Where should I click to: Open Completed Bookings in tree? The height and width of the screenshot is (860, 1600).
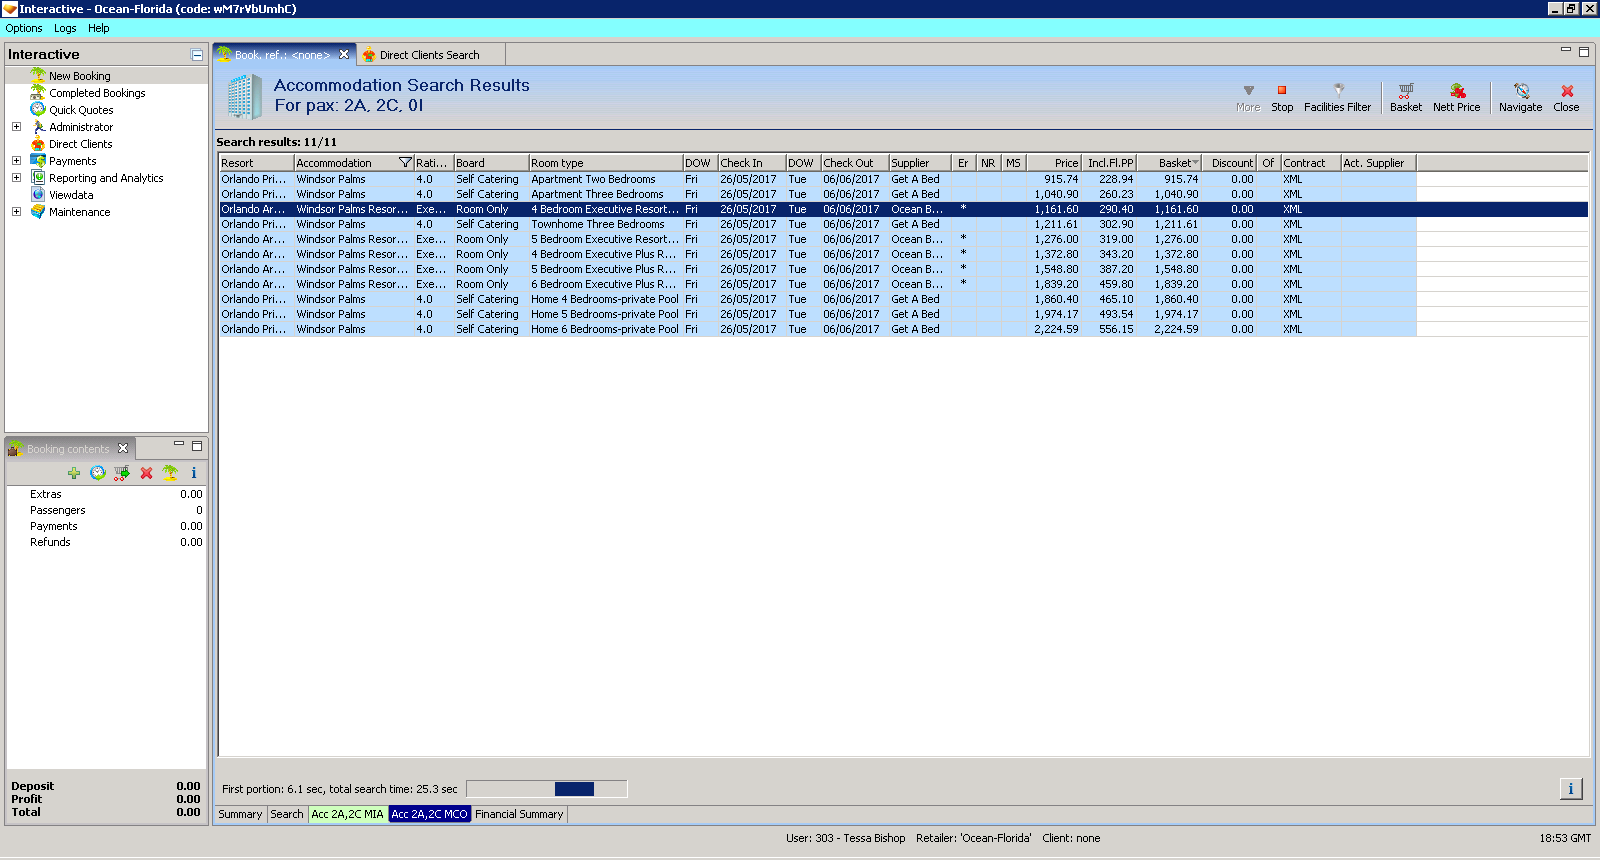point(97,93)
